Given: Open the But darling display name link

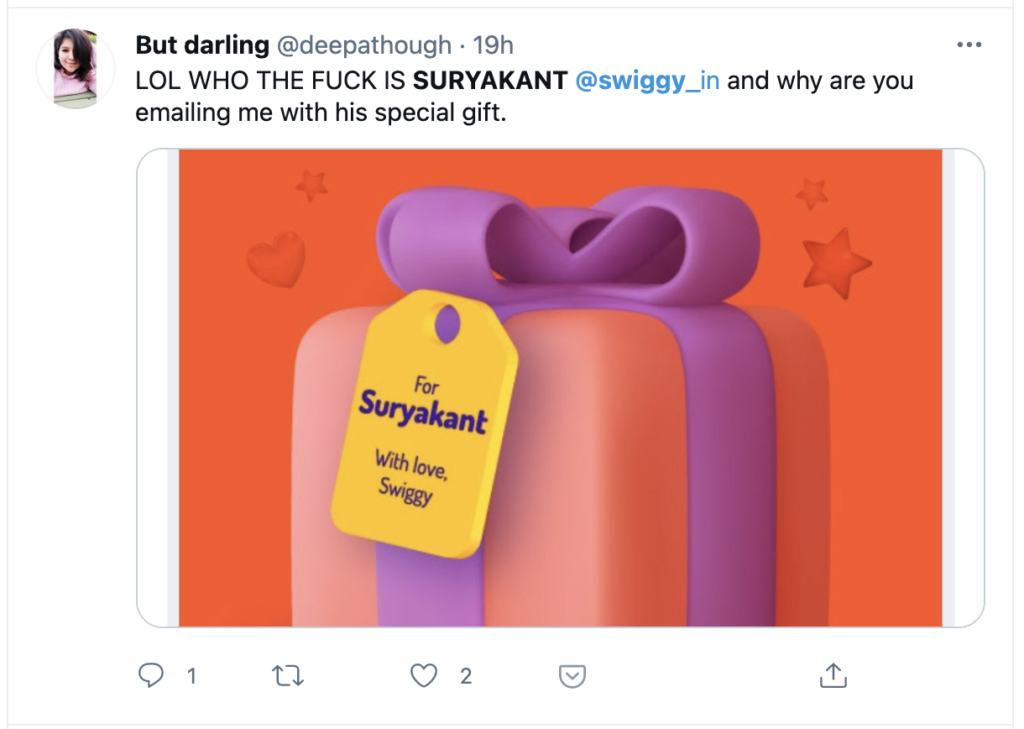Looking at the screenshot, I should [202, 45].
